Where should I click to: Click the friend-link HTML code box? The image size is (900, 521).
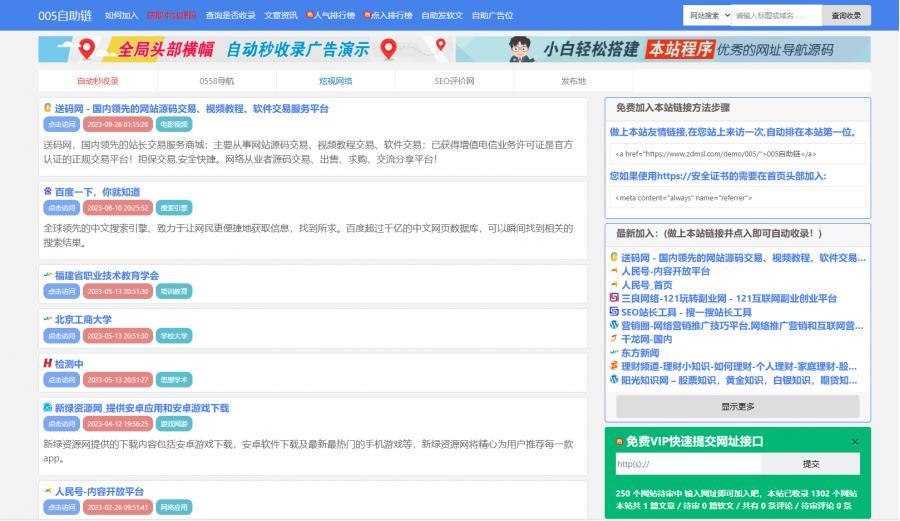click(738, 154)
